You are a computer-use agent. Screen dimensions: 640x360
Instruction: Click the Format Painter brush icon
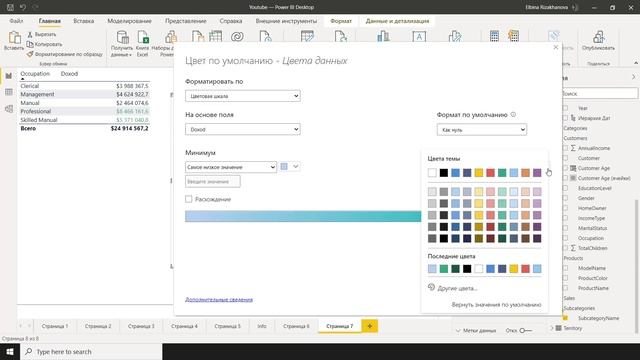point(30,54)
